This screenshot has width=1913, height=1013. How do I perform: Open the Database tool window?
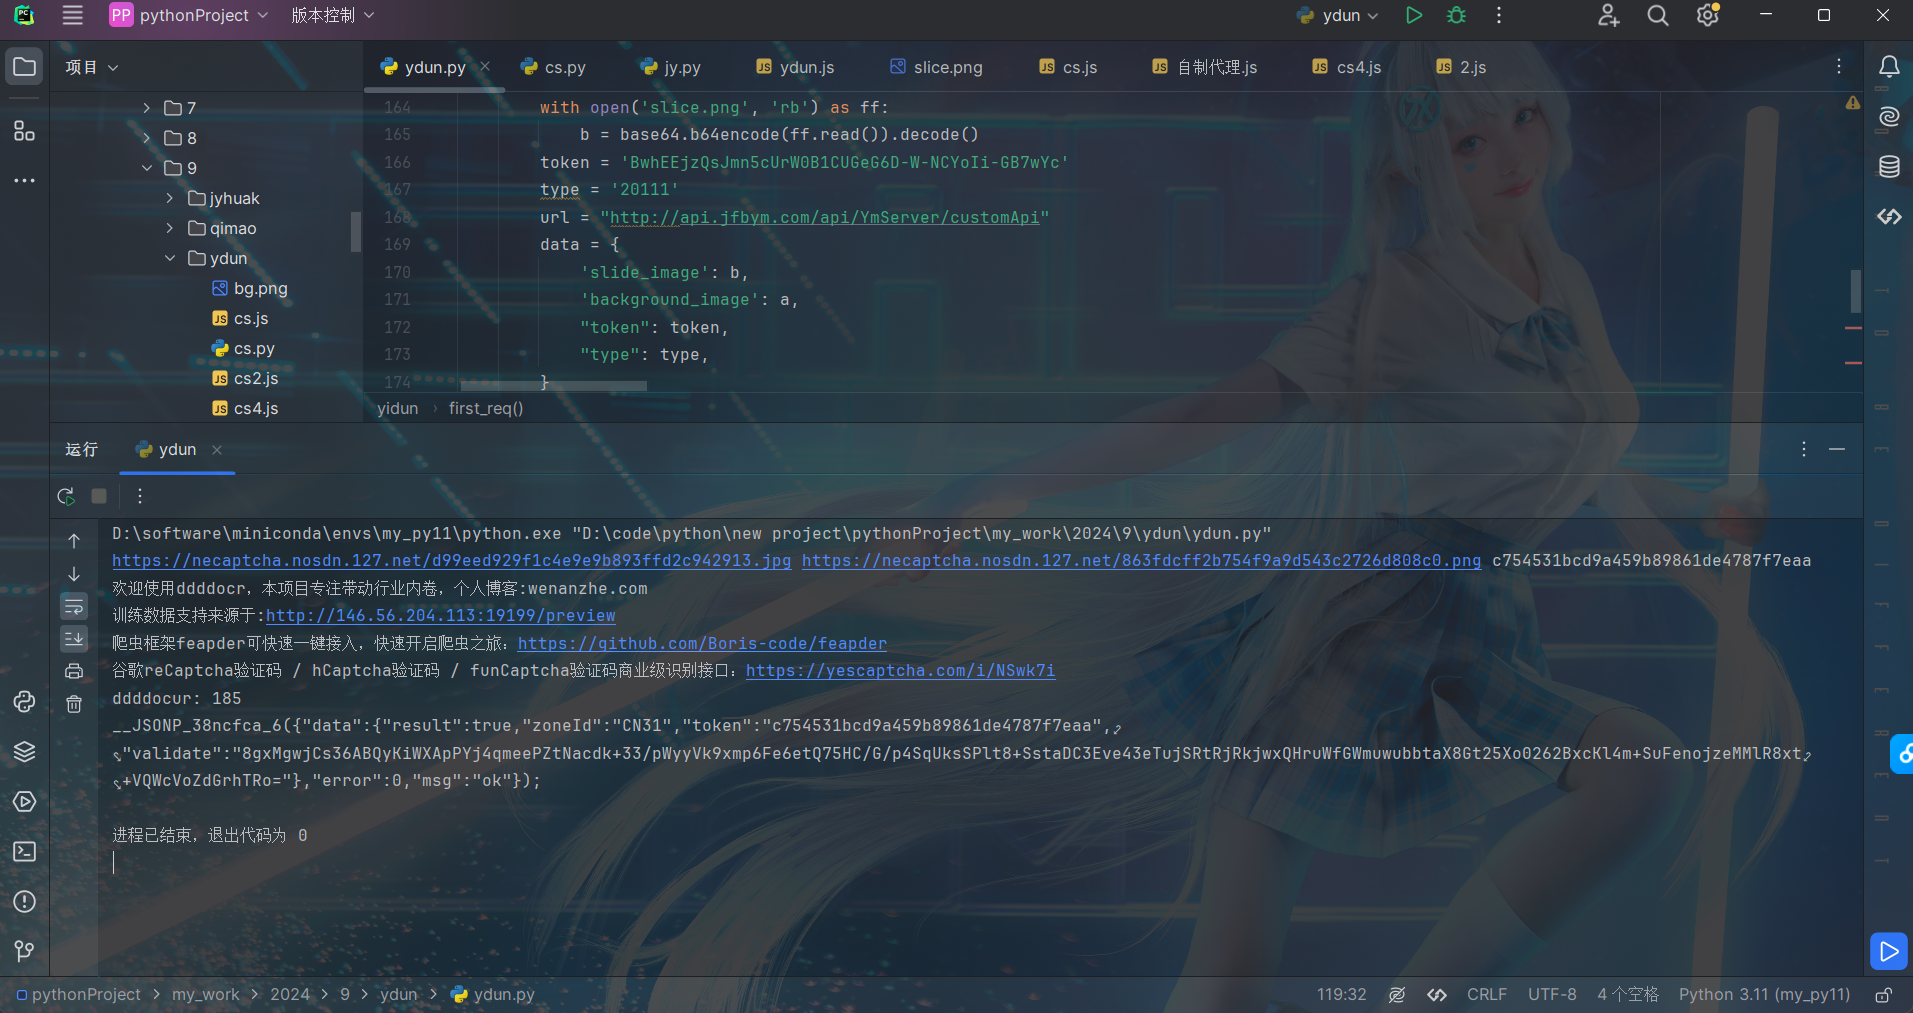[x=1888, y=167]
